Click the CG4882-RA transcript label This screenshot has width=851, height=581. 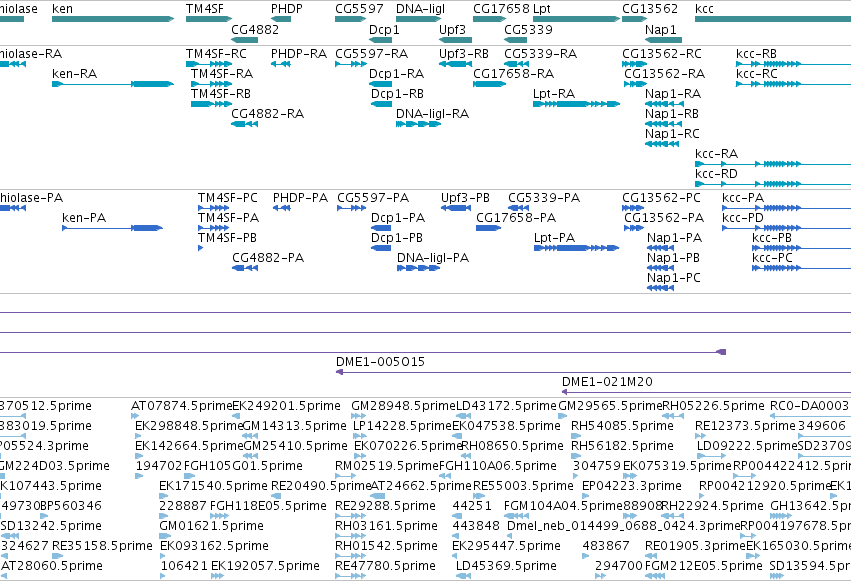pyautogui.click(x=268, y=113)
